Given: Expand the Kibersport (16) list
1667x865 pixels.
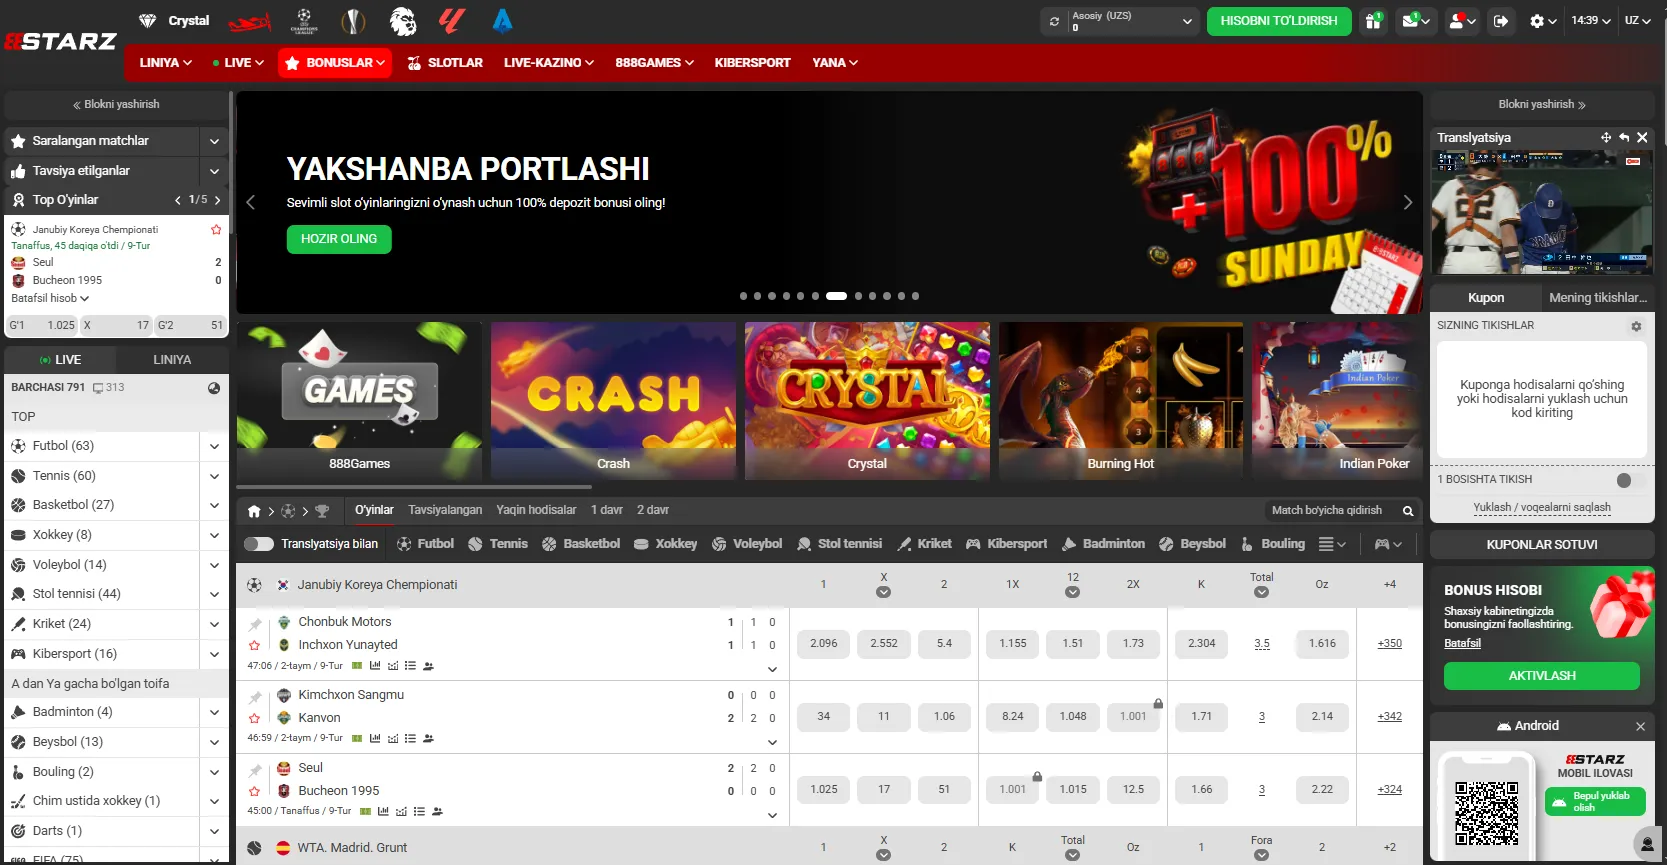Looking at the screenshot, I should tap(214, 654).
